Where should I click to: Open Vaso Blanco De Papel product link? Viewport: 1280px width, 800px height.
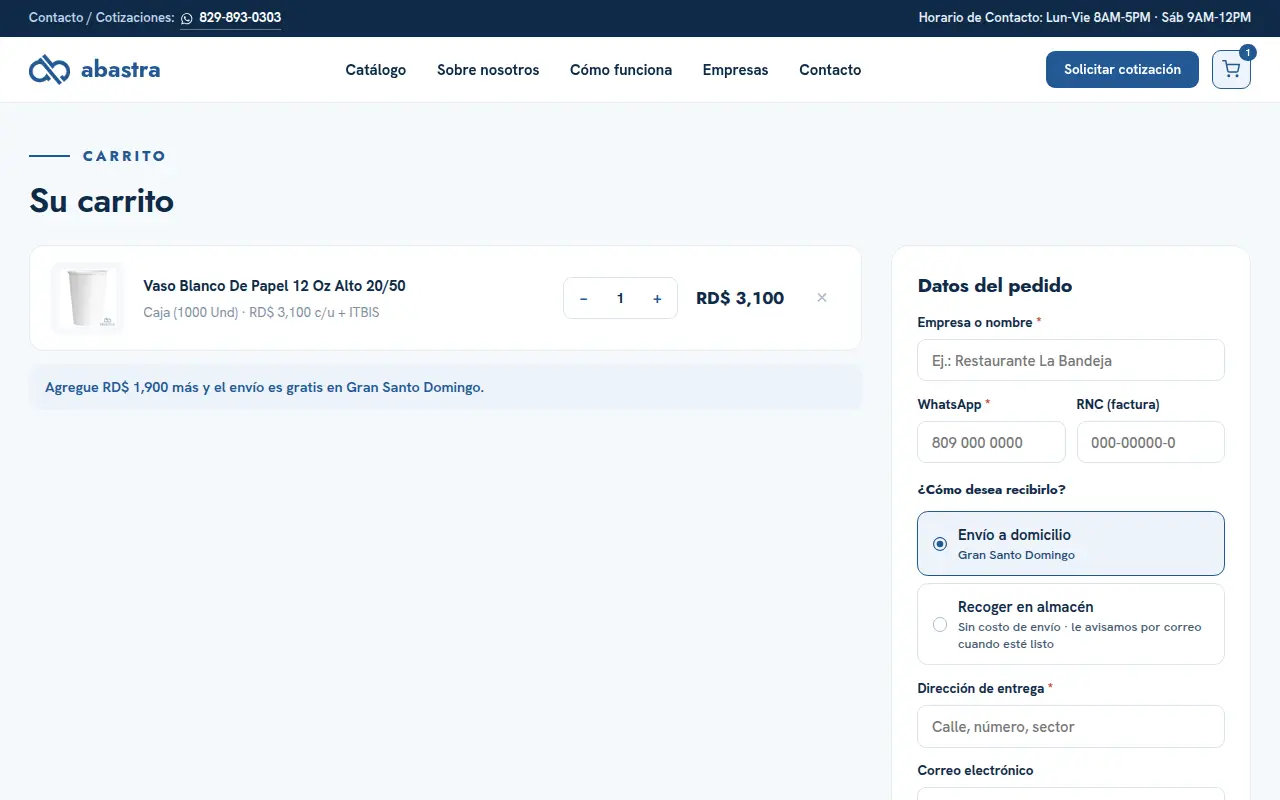tap(275, 286)
